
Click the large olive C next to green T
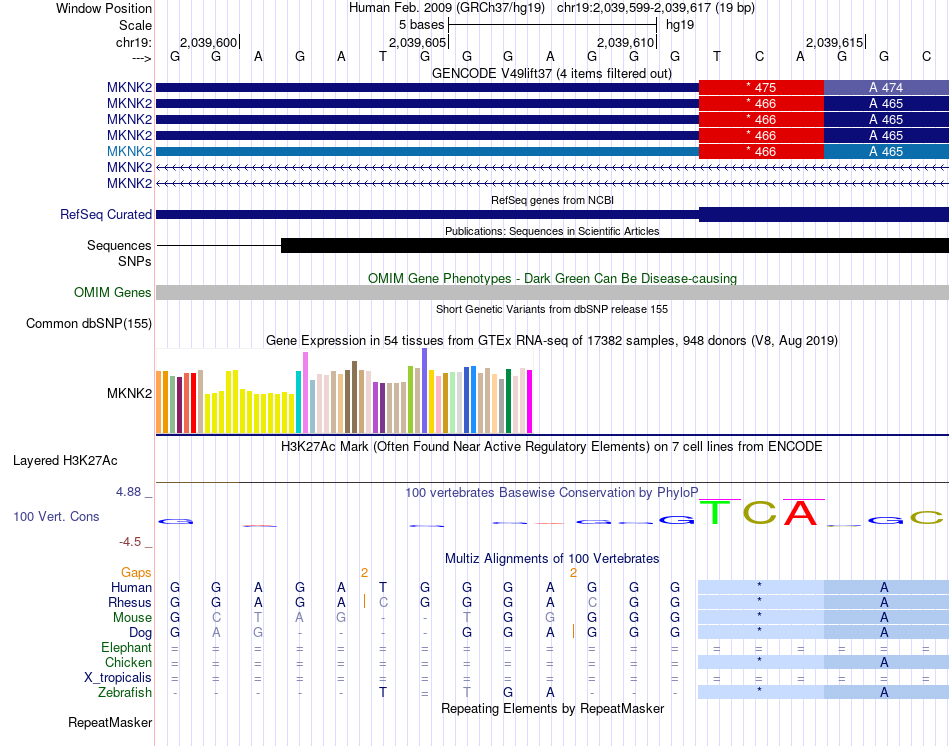pos(759,513)
